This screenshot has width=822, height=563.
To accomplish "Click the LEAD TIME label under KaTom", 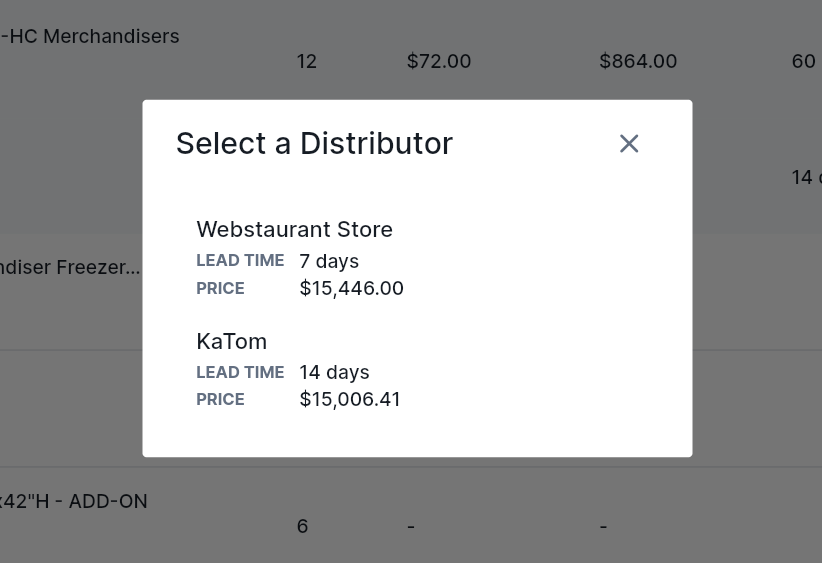I will tap(240, 372).
